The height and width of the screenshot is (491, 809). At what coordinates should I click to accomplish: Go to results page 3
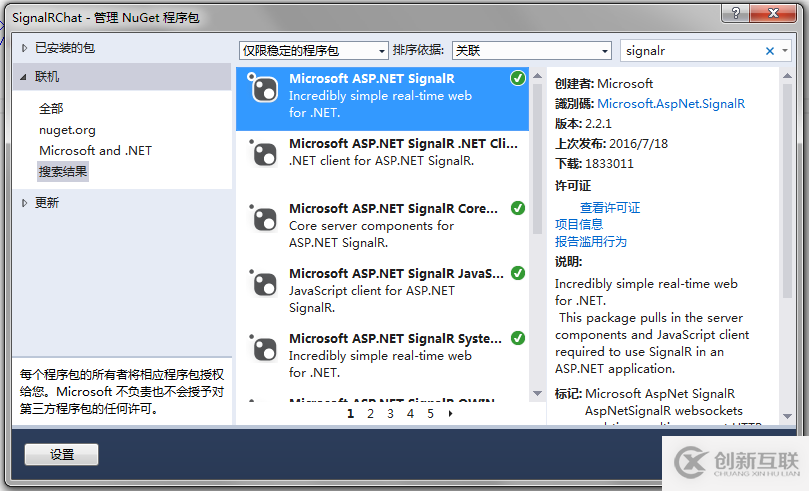tap(391, 414)
